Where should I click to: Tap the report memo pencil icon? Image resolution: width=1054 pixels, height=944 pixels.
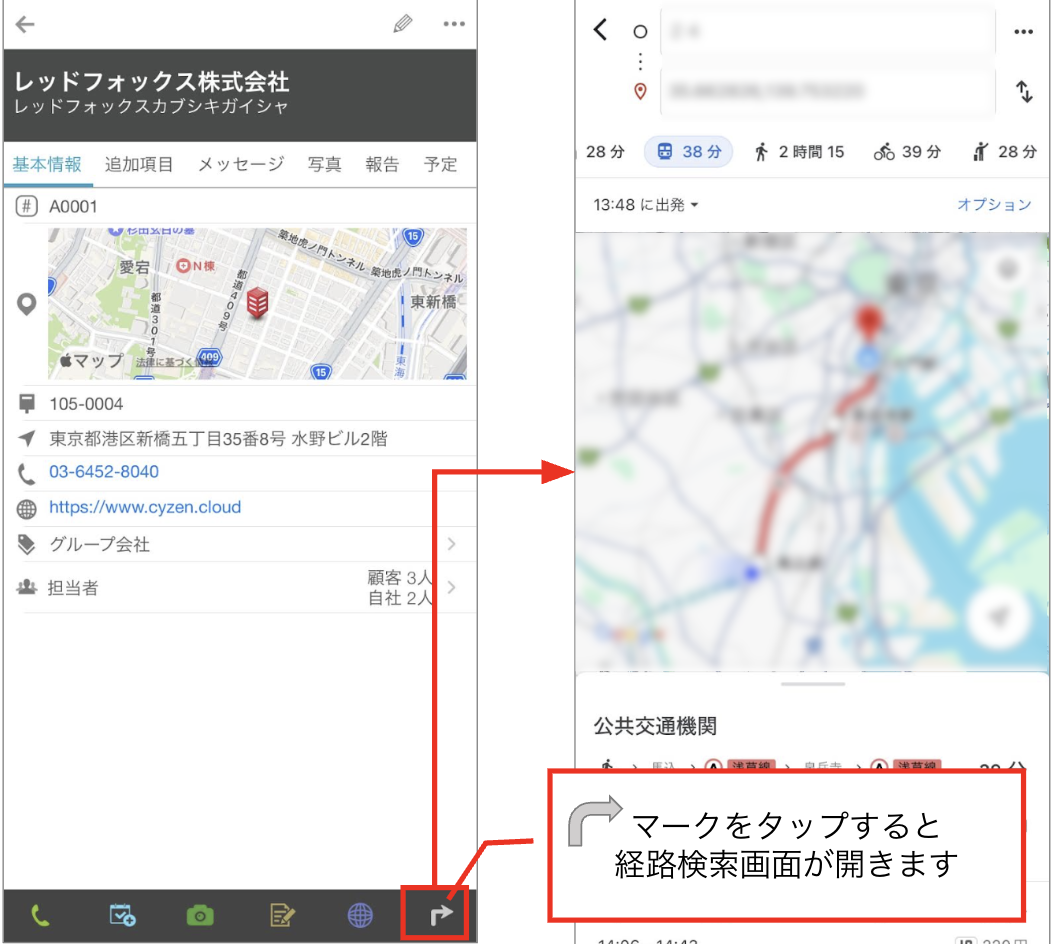pos(282,916)
